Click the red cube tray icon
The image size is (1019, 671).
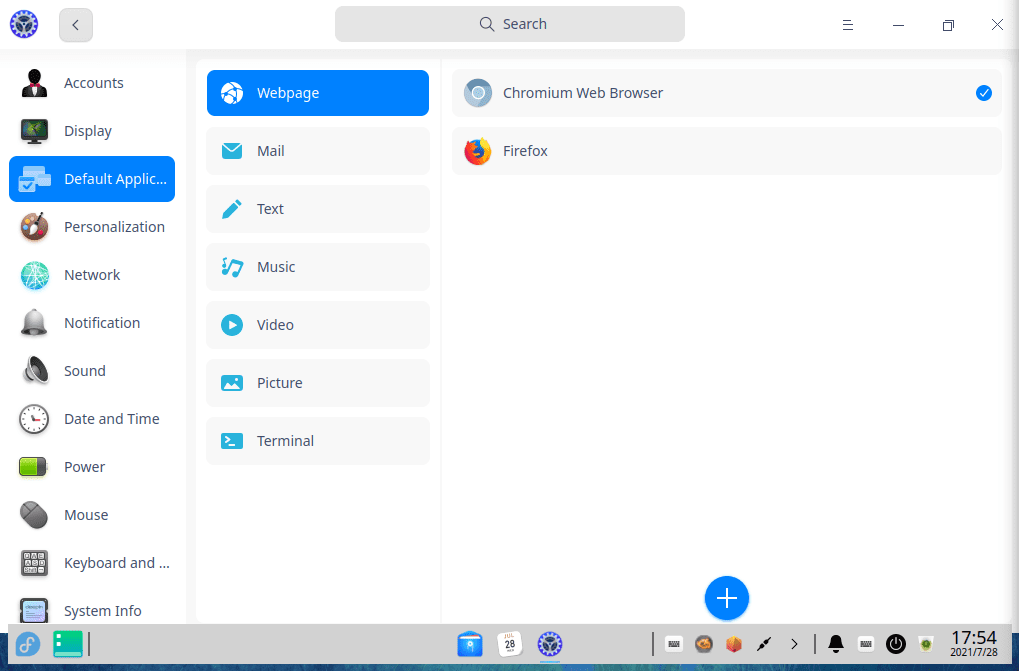tap(734, 644)
